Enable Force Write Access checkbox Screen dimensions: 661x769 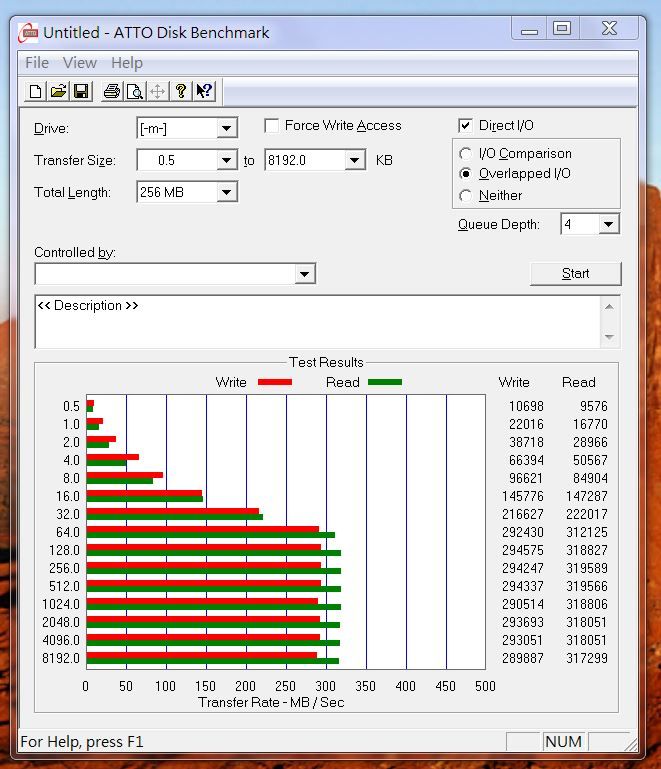point(271,126)
